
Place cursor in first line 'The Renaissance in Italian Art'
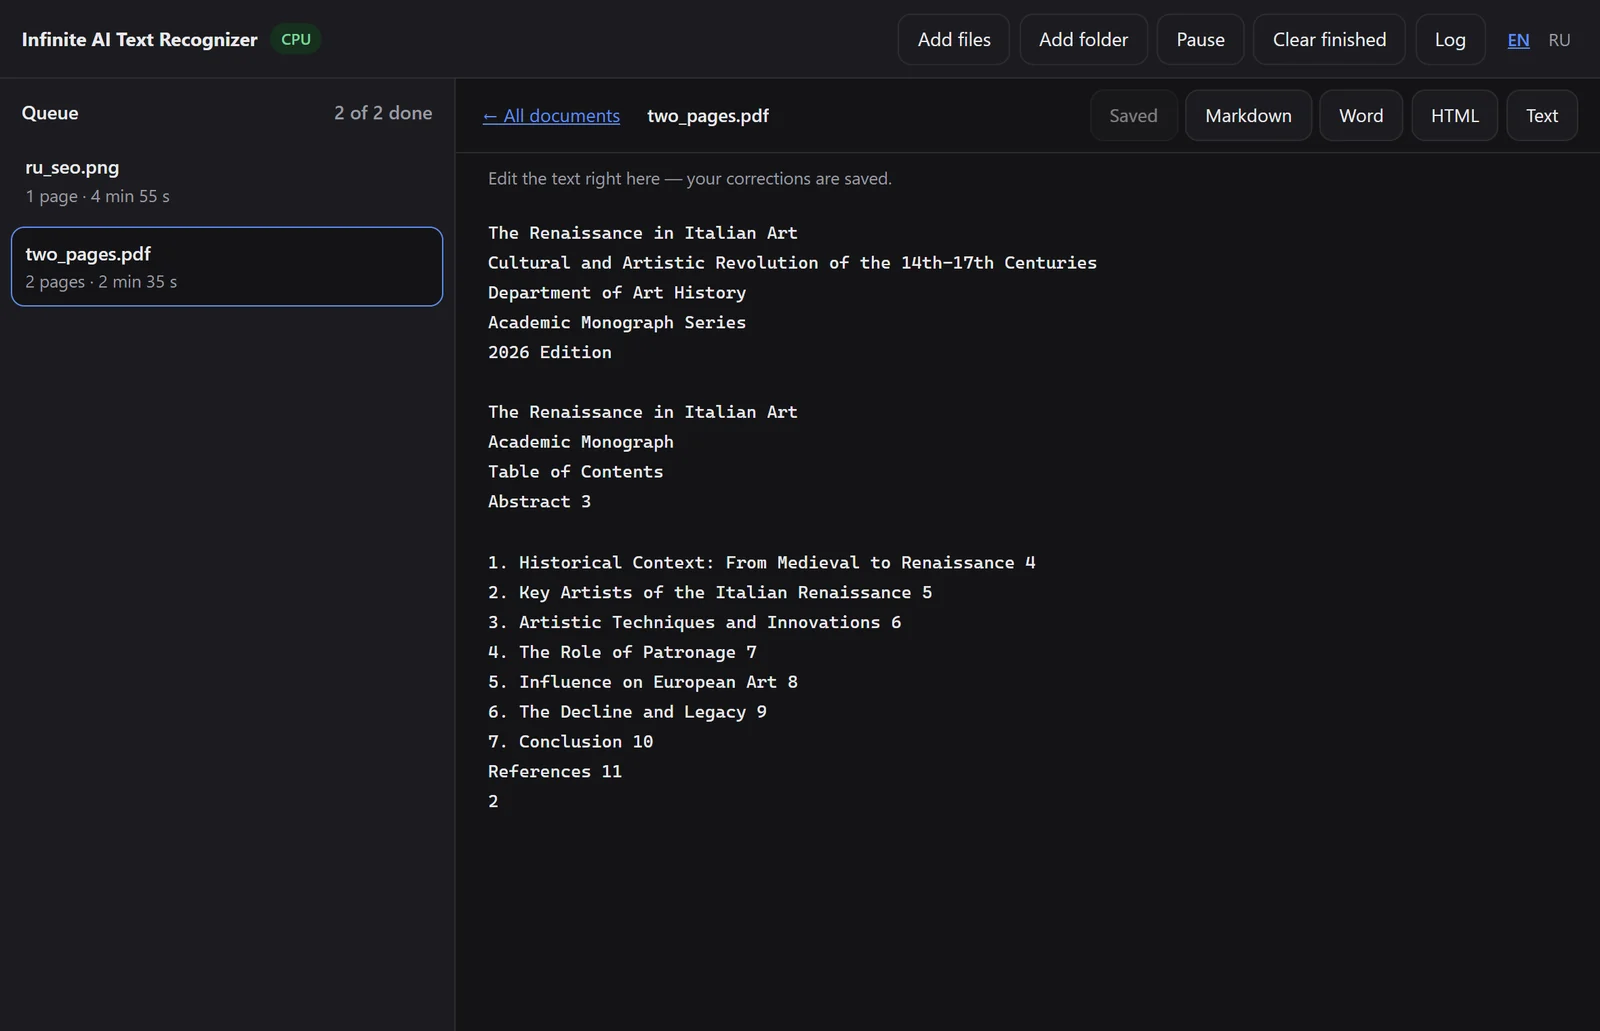642,233
